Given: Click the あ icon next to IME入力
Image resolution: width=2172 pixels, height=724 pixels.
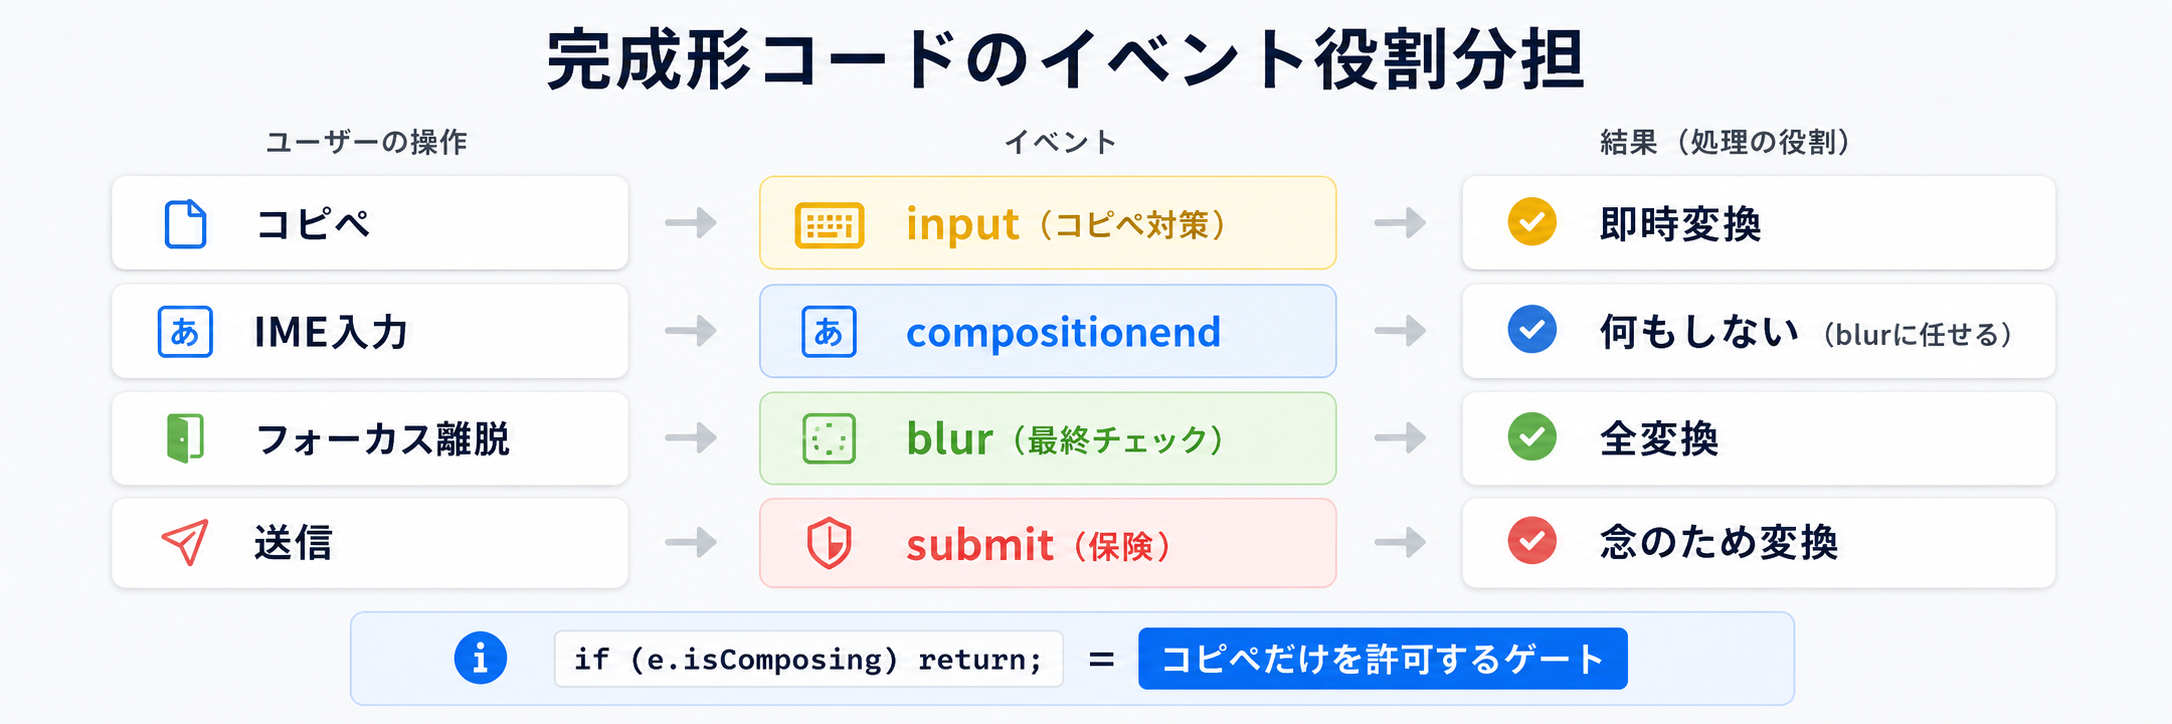Looking at the screenshot, I should 185,331.
